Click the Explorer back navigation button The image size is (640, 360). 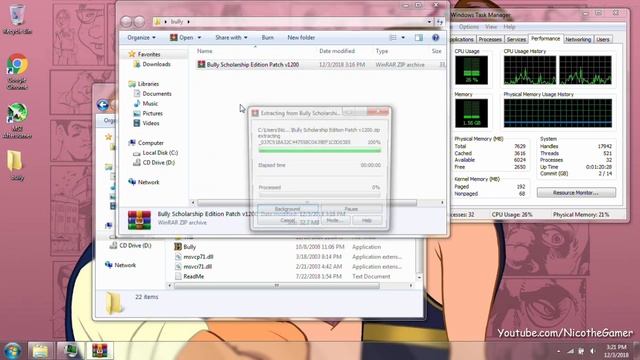click(126, 22)
